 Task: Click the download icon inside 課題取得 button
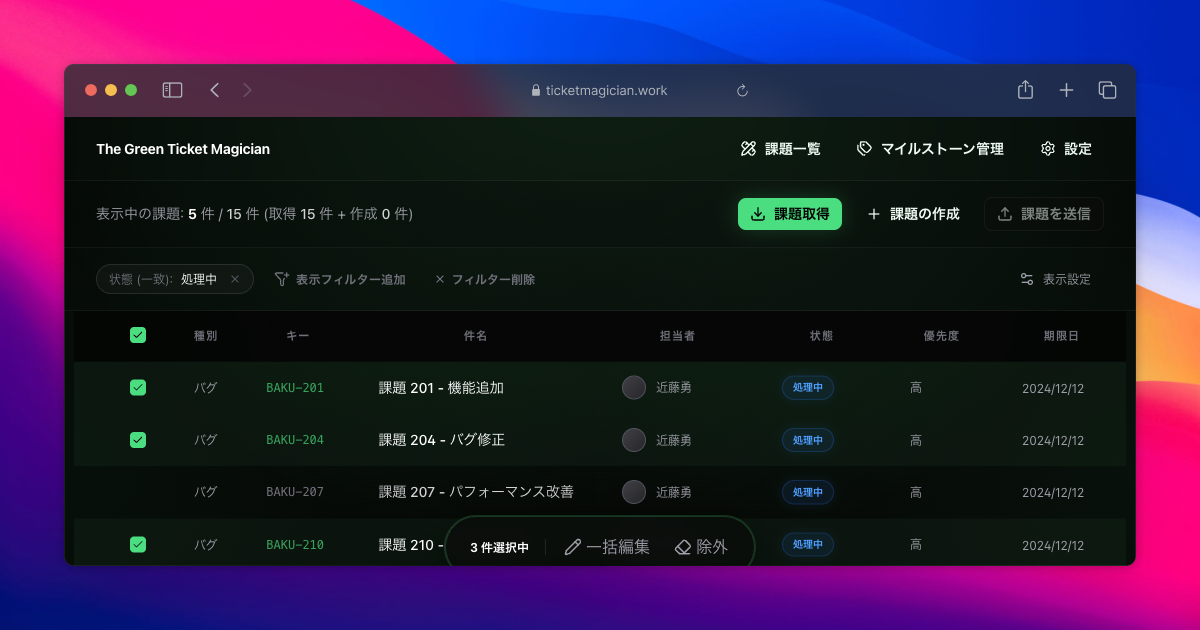coord(757,213)
